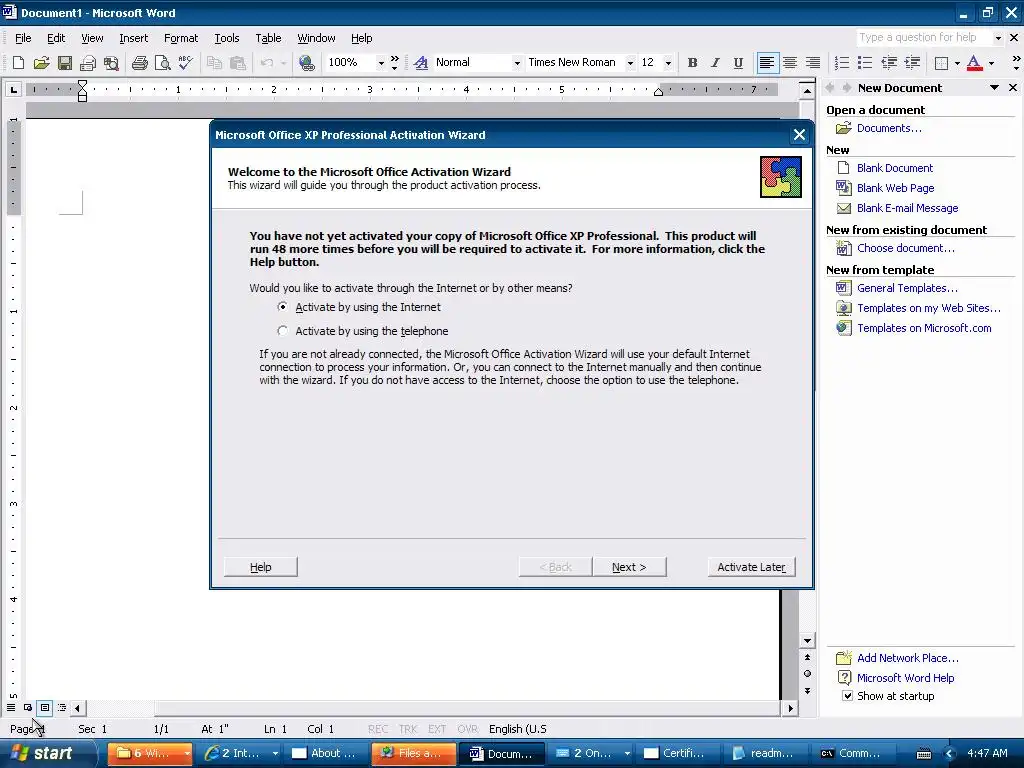Toggle Underline formatting
1024x768 pixels.
point(738,63)
